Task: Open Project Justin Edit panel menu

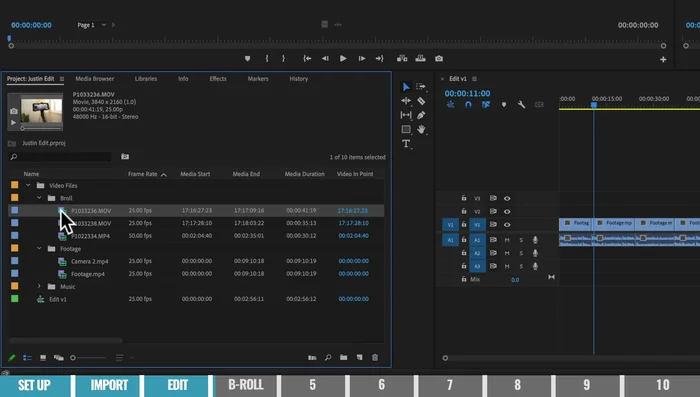Action: (62, 79)
